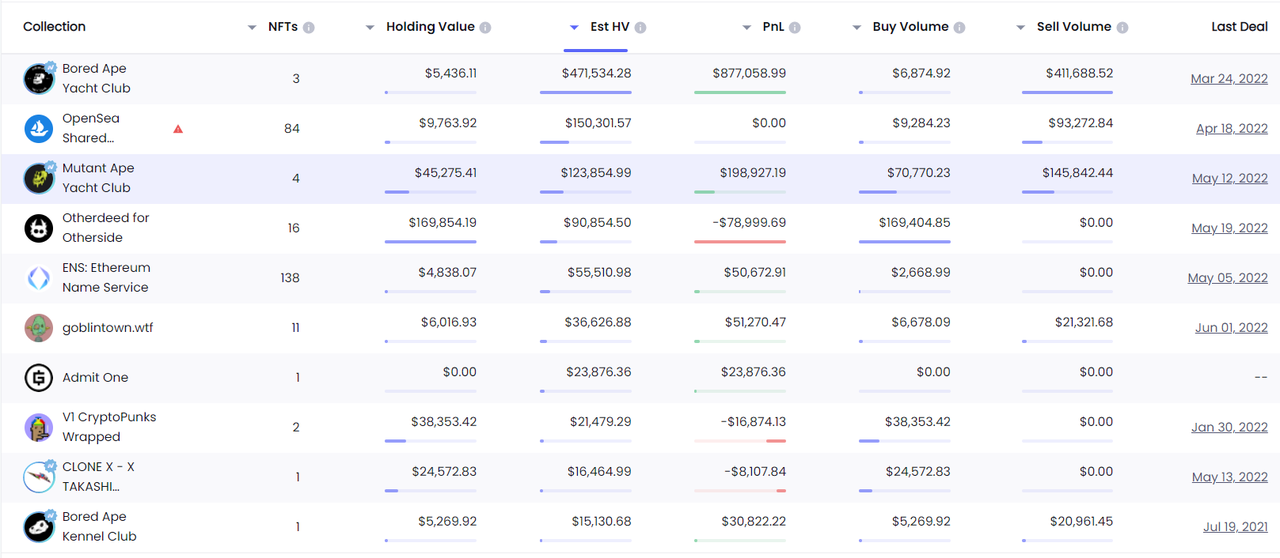Click the $150,301.57 Est HV value

[x=596, y=123]
